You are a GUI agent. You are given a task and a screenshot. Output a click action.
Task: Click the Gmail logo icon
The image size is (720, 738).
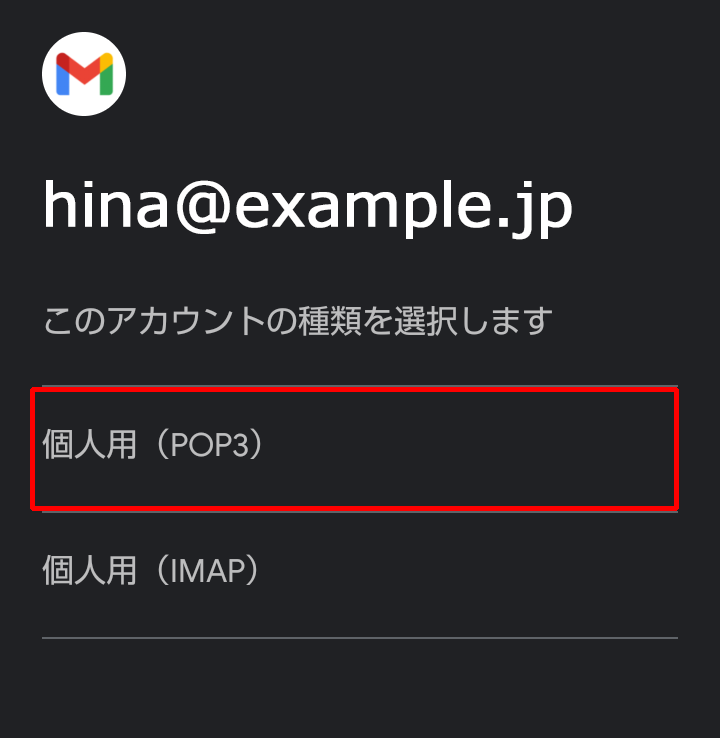[84, 74]
